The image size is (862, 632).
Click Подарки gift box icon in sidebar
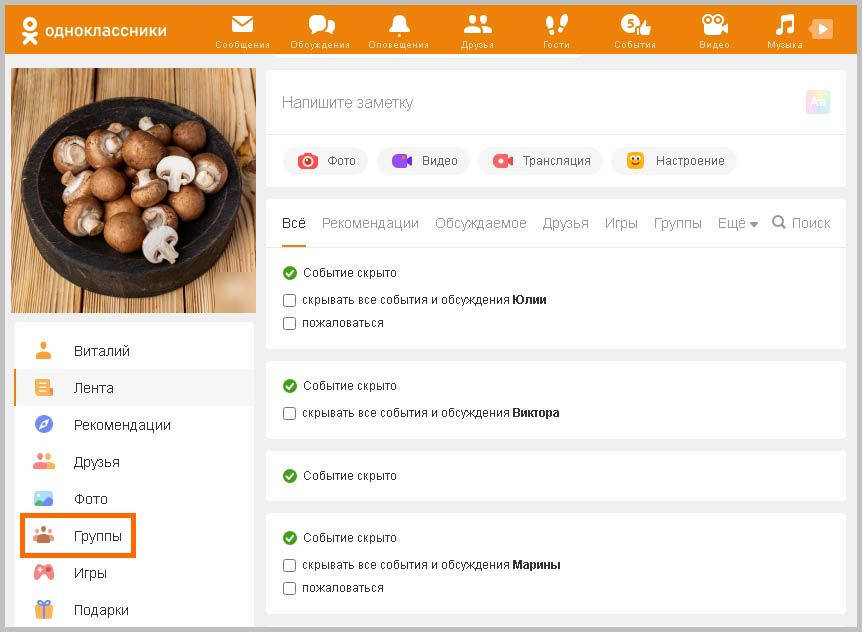click(x=43, y=609)
